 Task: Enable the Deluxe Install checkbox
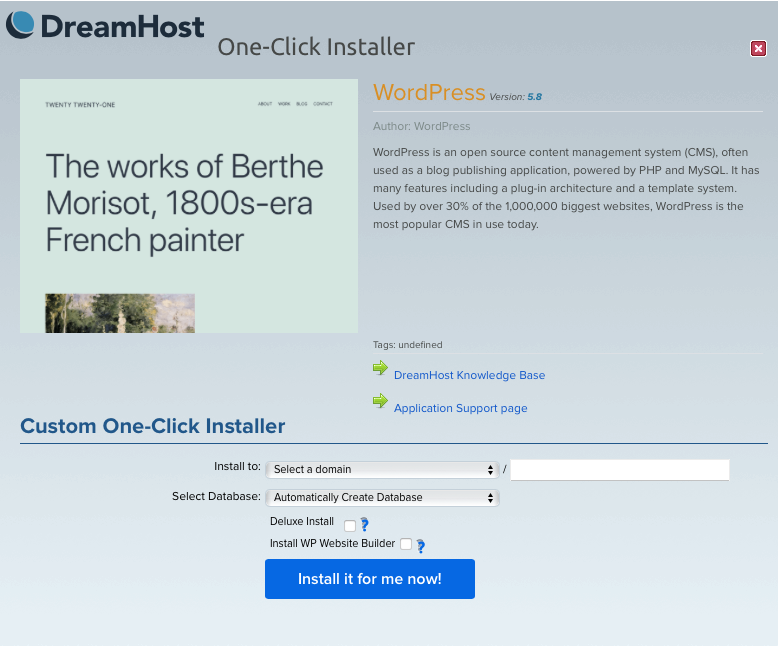pos(350,526)
